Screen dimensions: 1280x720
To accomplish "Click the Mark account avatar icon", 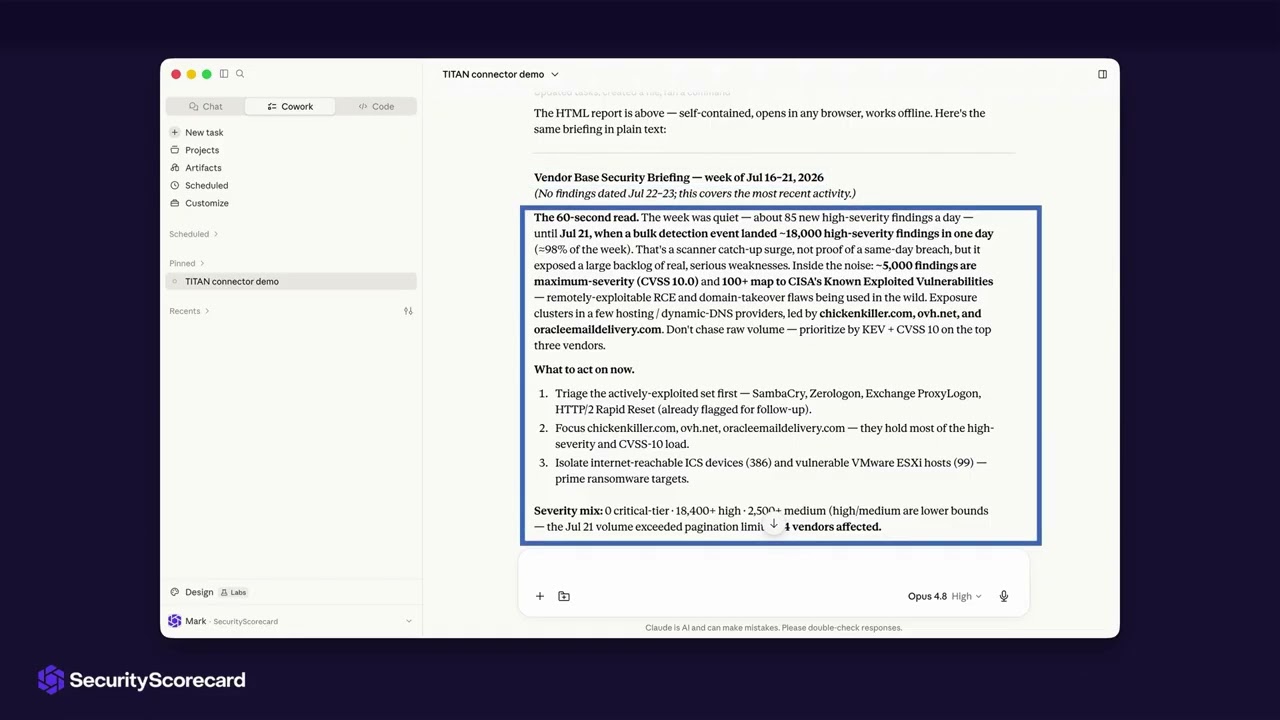I will 175,621.
